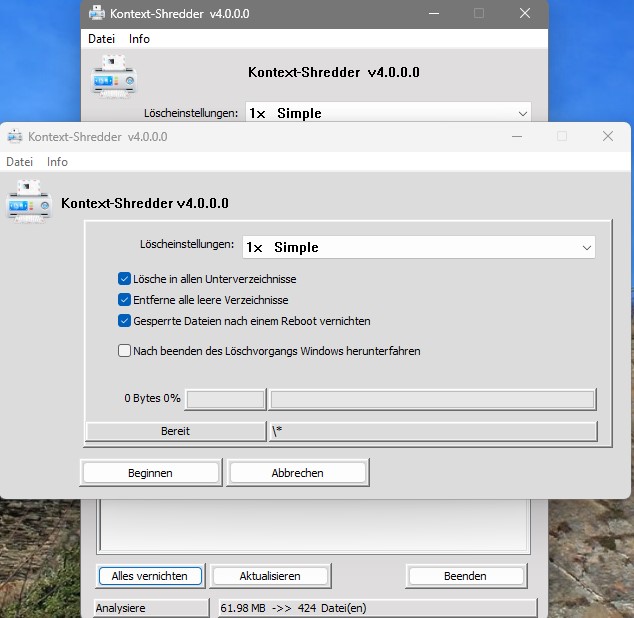
Task: Open the Löscheinstellungen dropdown in the back window
Action: click(x=388, y=112)
